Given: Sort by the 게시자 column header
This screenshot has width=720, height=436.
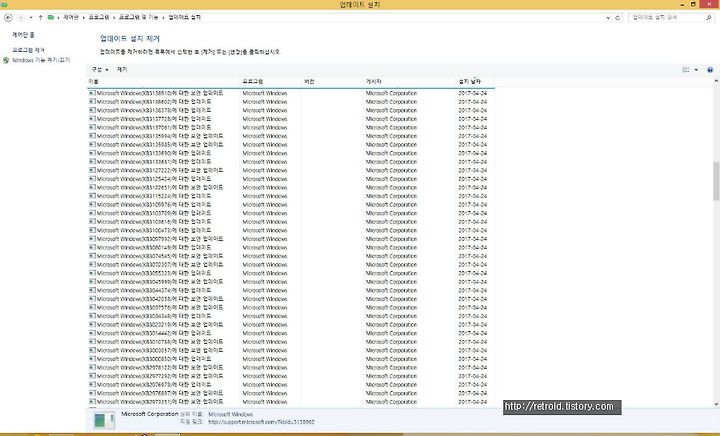Looking at the screenshot, I should point(409,81).
